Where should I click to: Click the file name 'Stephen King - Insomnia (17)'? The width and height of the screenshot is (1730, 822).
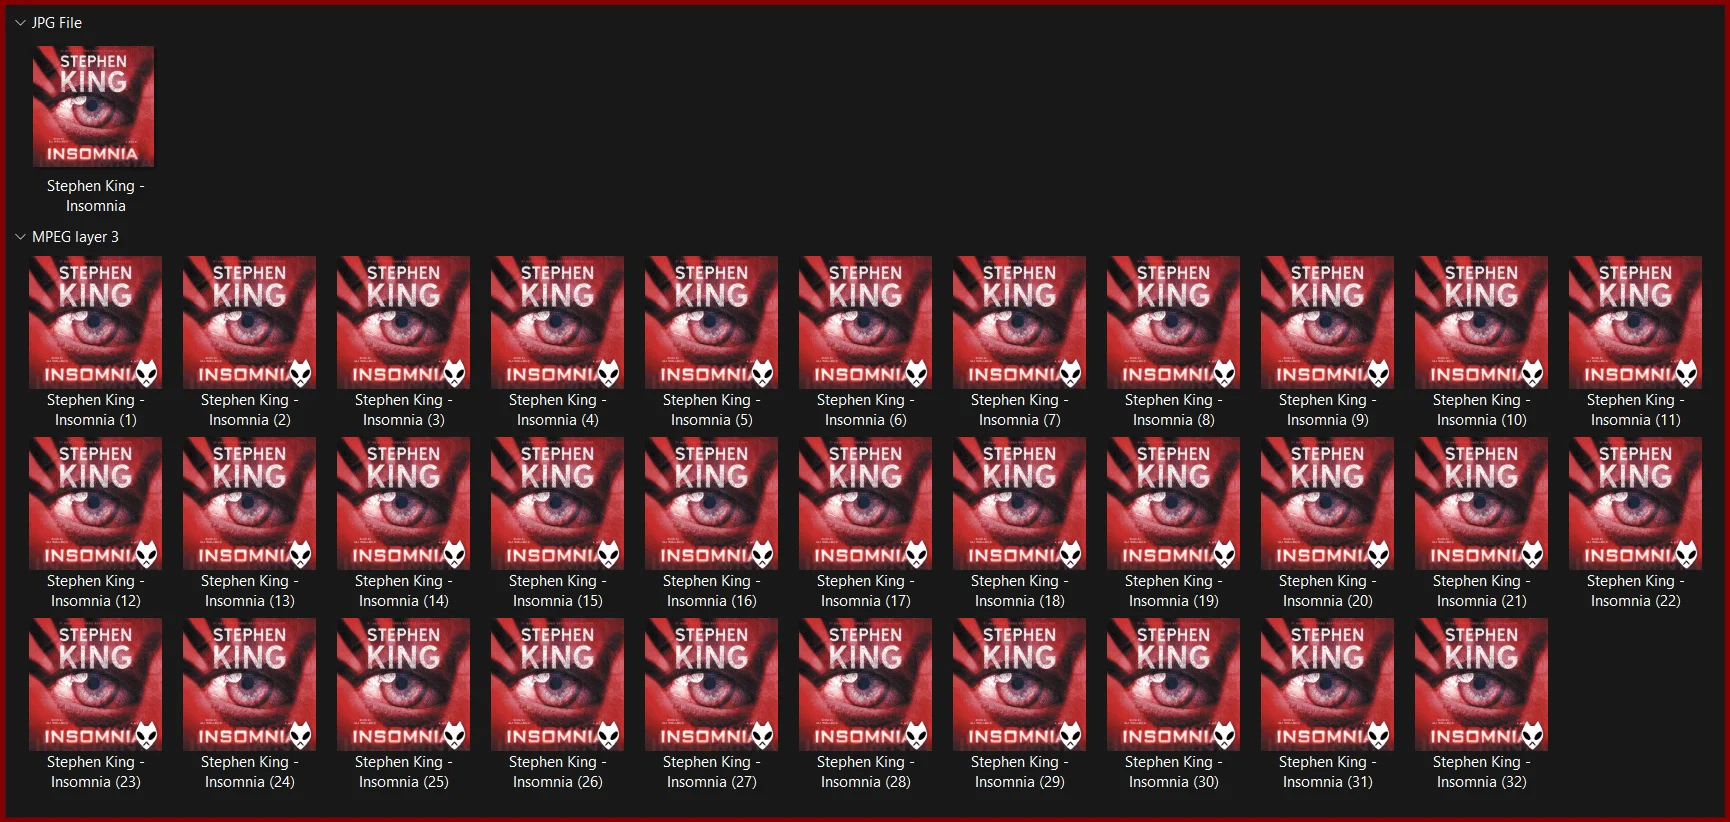(866, 591)
